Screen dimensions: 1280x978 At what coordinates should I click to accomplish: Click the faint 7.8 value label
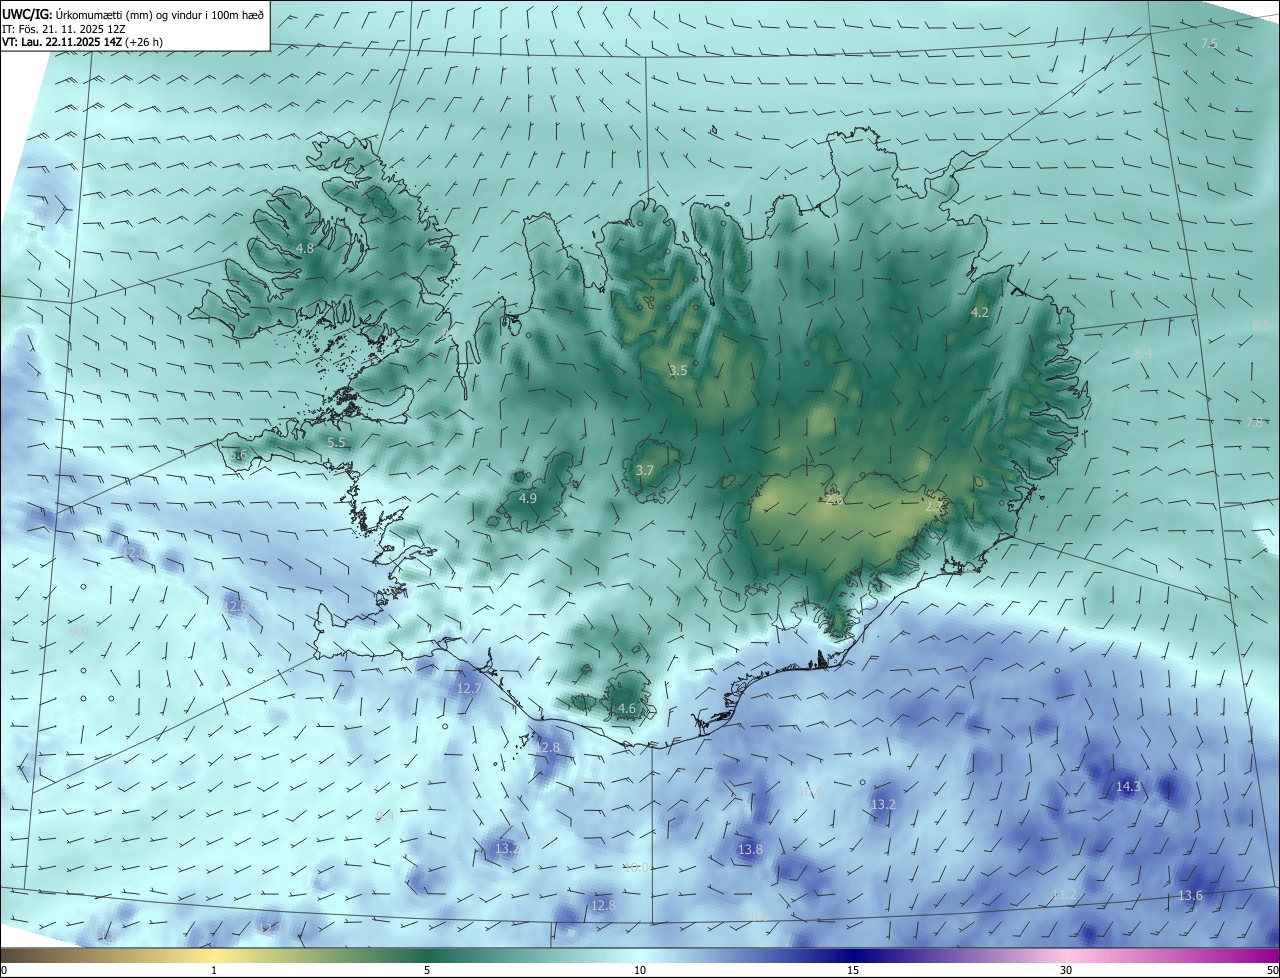(x=1255, y=422)
